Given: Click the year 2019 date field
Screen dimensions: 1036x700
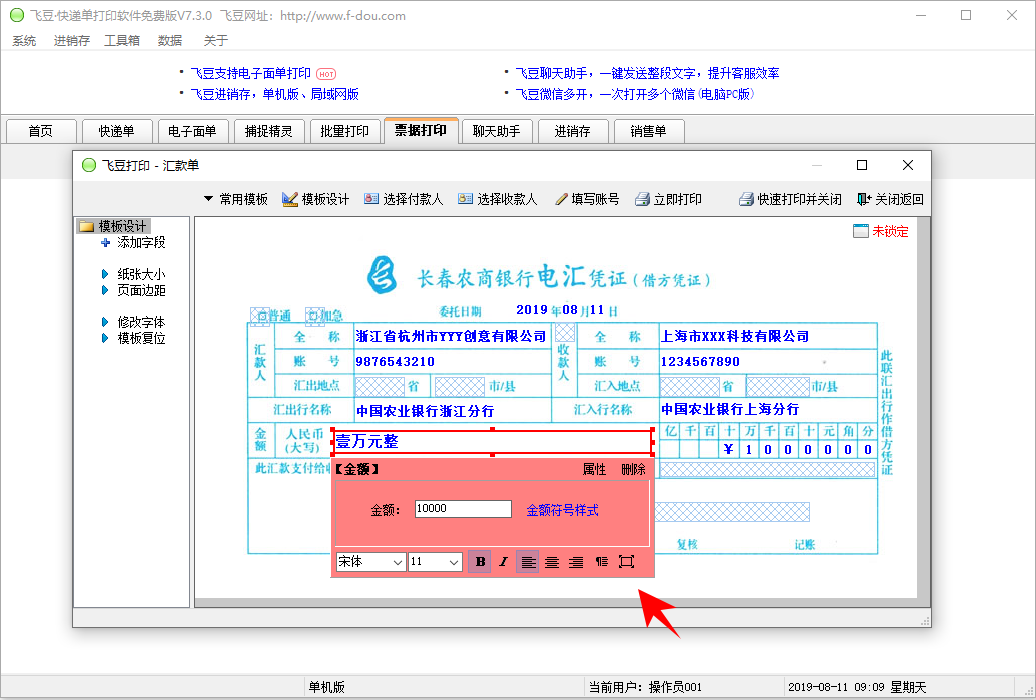Looking at the screenshot, I should (532, 309).
